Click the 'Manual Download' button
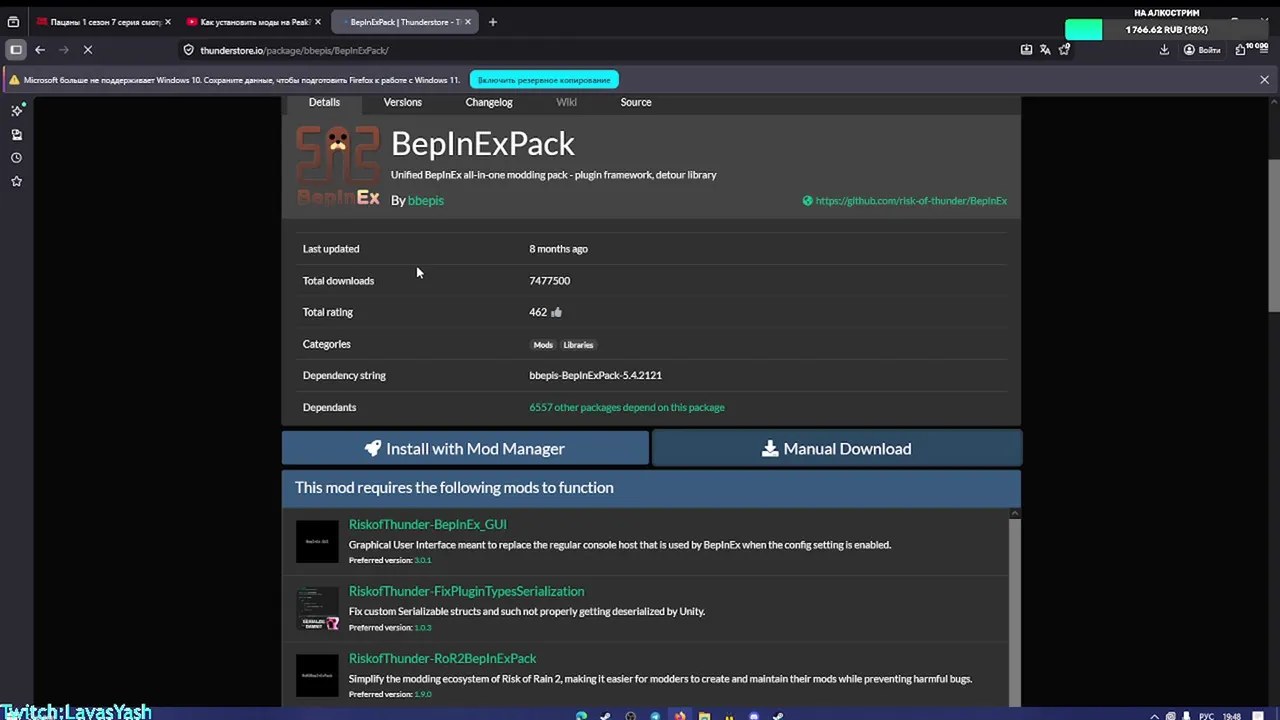 [x=837, y=449]
